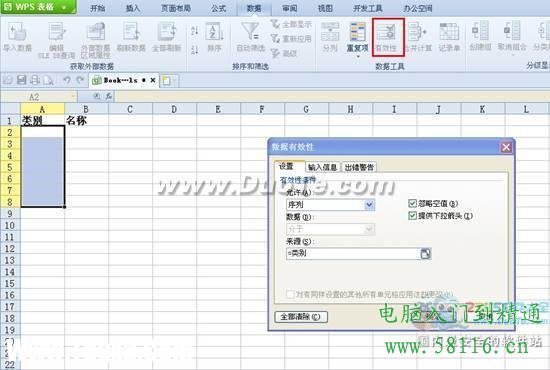
Task: Click the undo arrow icon
Action: click(66, 80)
